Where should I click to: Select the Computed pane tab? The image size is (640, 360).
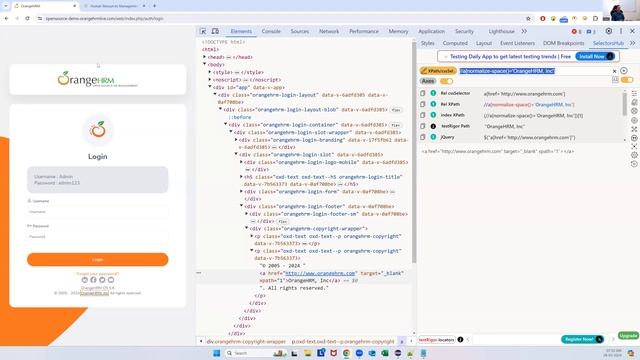455,43
